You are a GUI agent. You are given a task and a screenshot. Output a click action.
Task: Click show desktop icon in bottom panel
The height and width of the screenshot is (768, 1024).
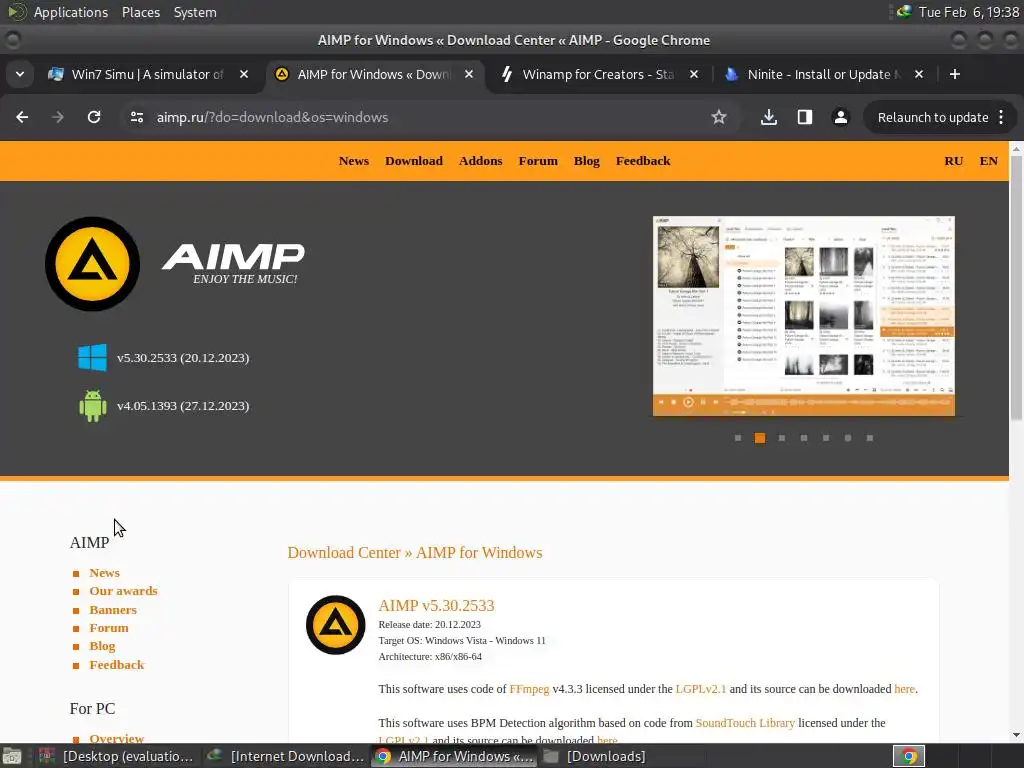(12, 756)
